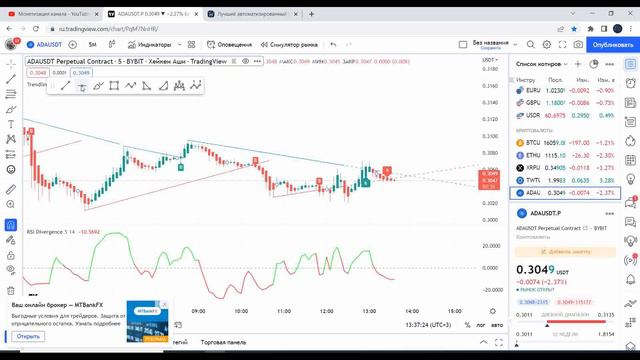Screen dimensions: 640x360
Task: Select the ruler measure tool
Action: tap(11, 189)
